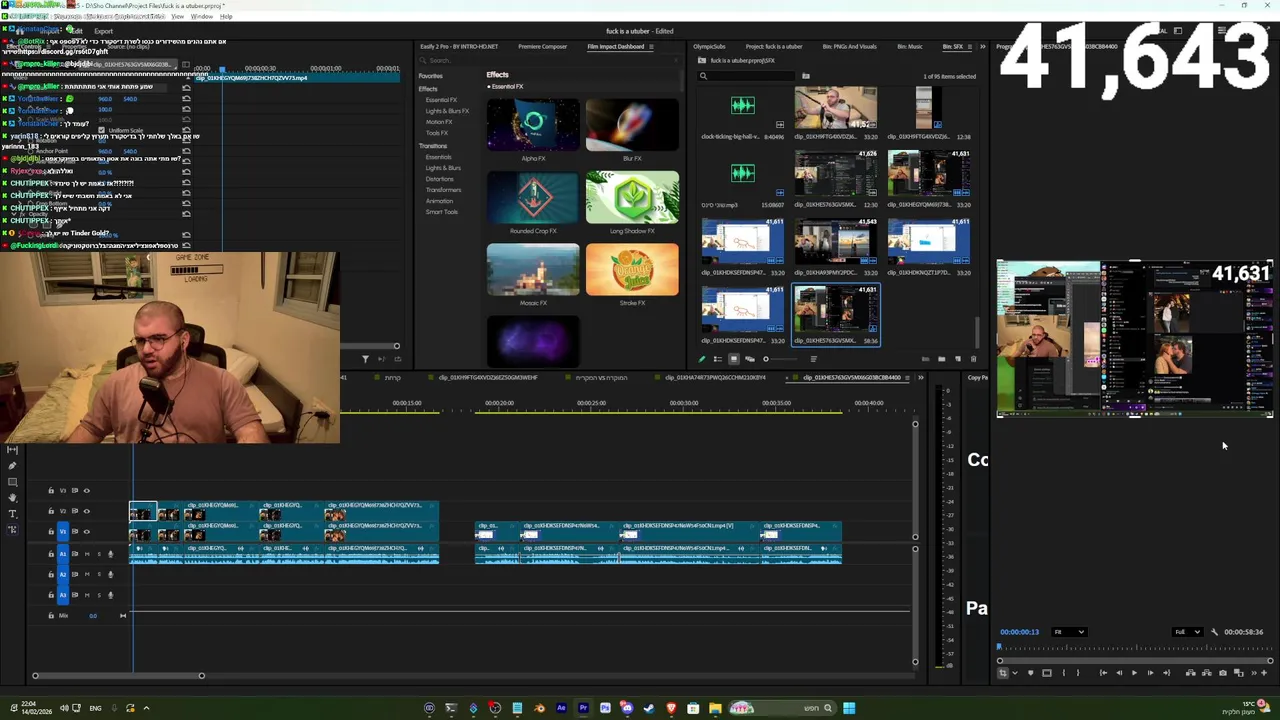Open transport controls overflow chevrons
Viewport: 1280px width, 720px height.
1253,673
